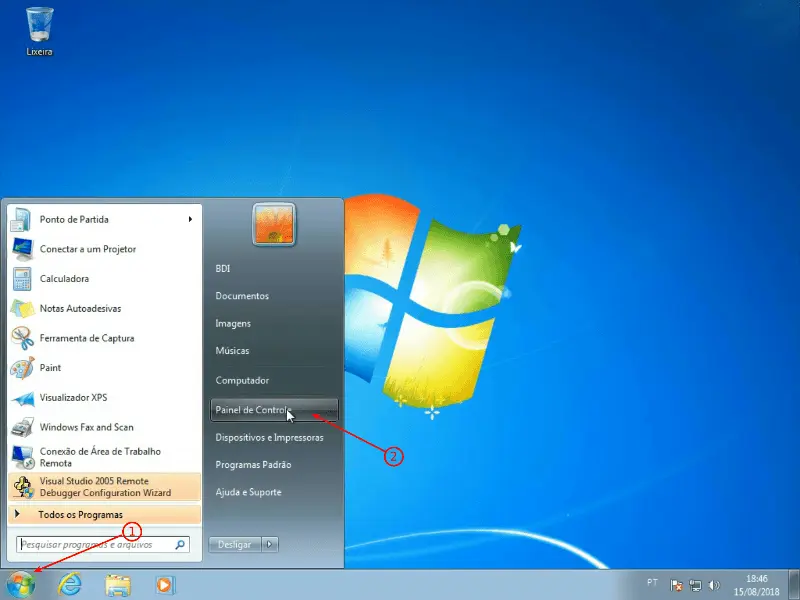The height and width of the screenshot is (600, 800).
Task: Click the Desligar button
Action: [235, 544]
